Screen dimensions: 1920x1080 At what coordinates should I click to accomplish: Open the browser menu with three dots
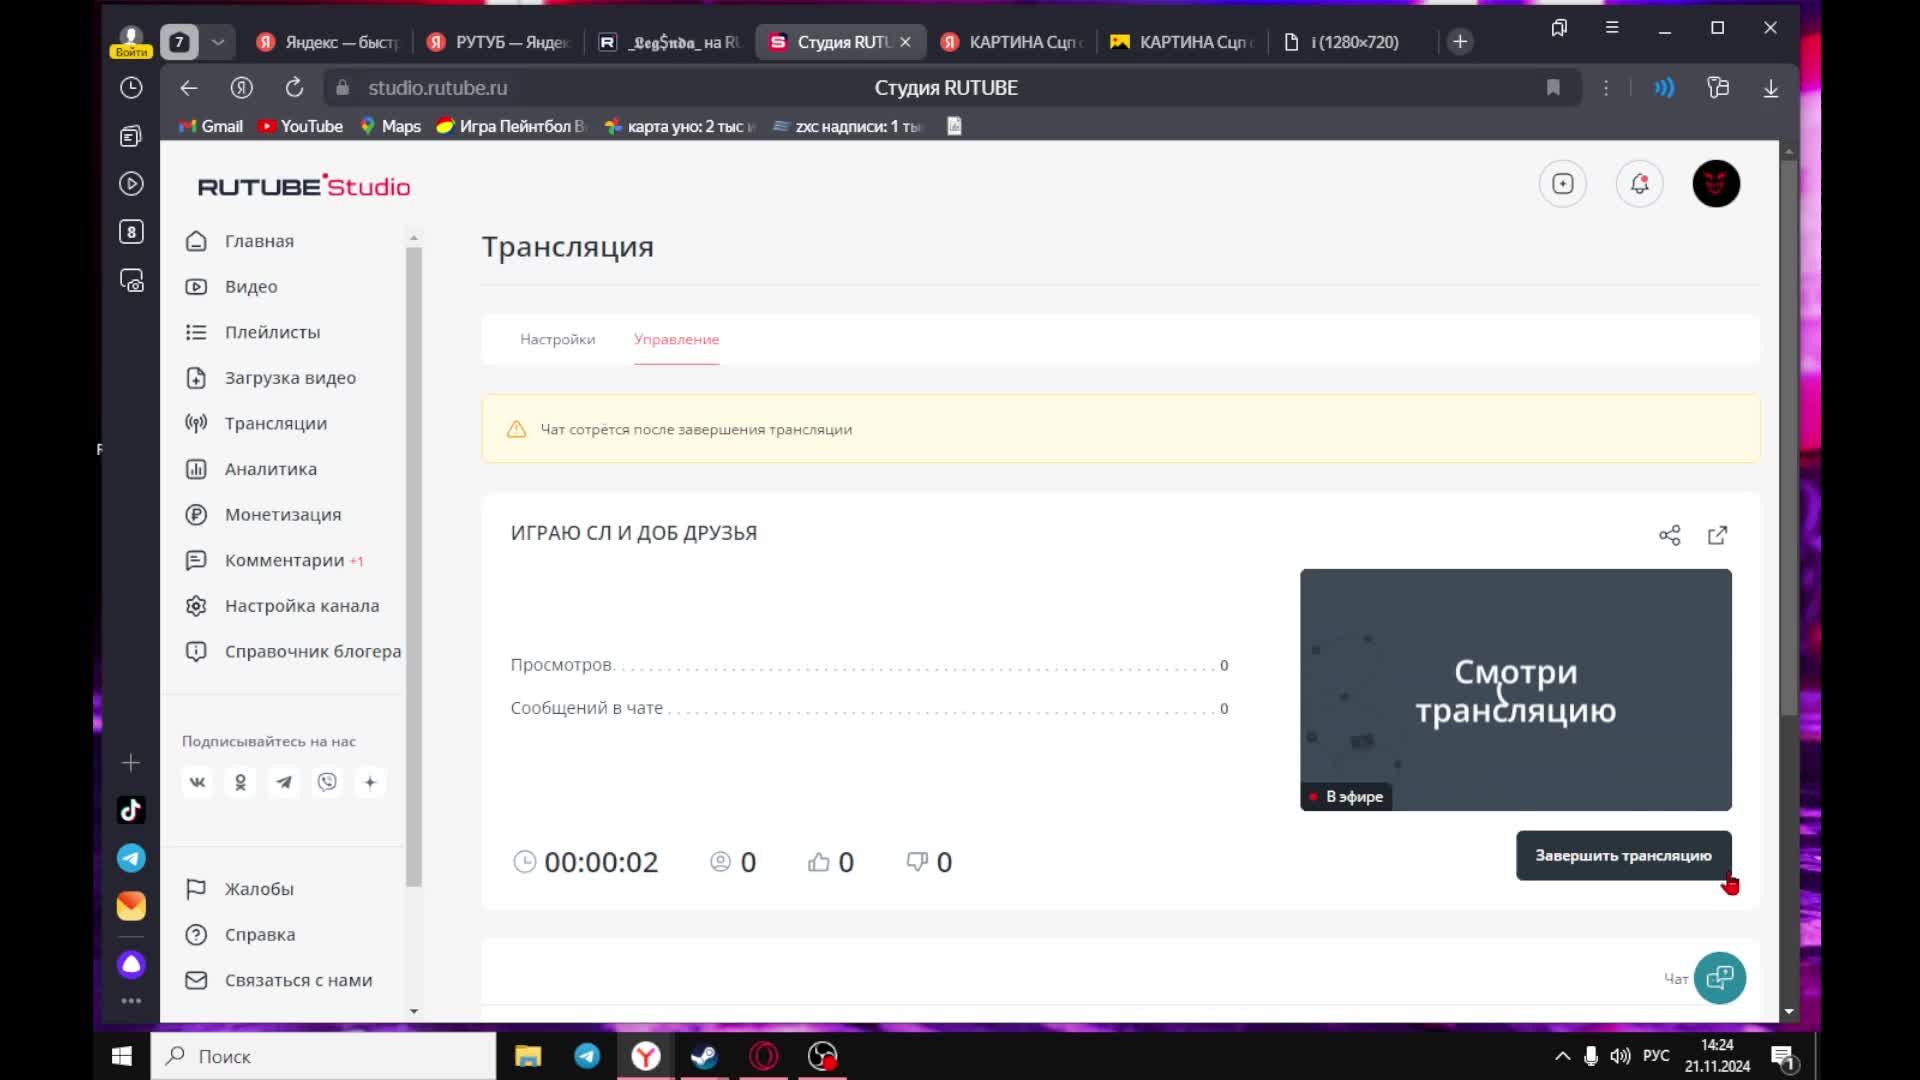(1606, 88)
